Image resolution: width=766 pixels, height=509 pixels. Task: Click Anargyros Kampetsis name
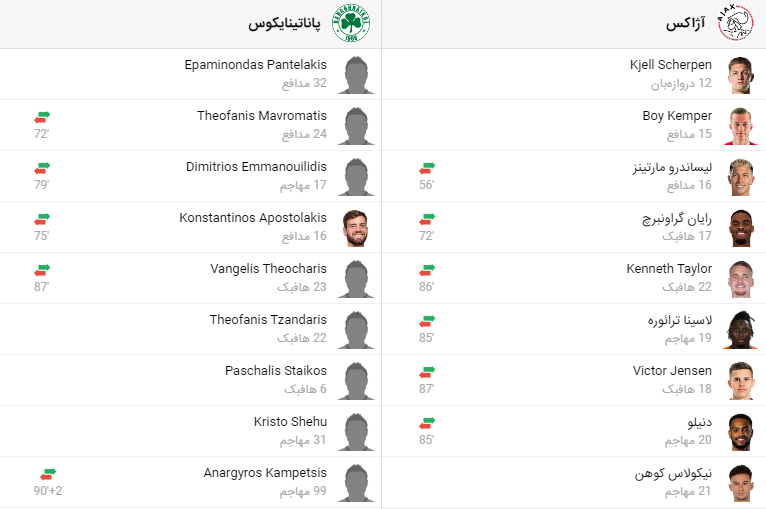265,473
